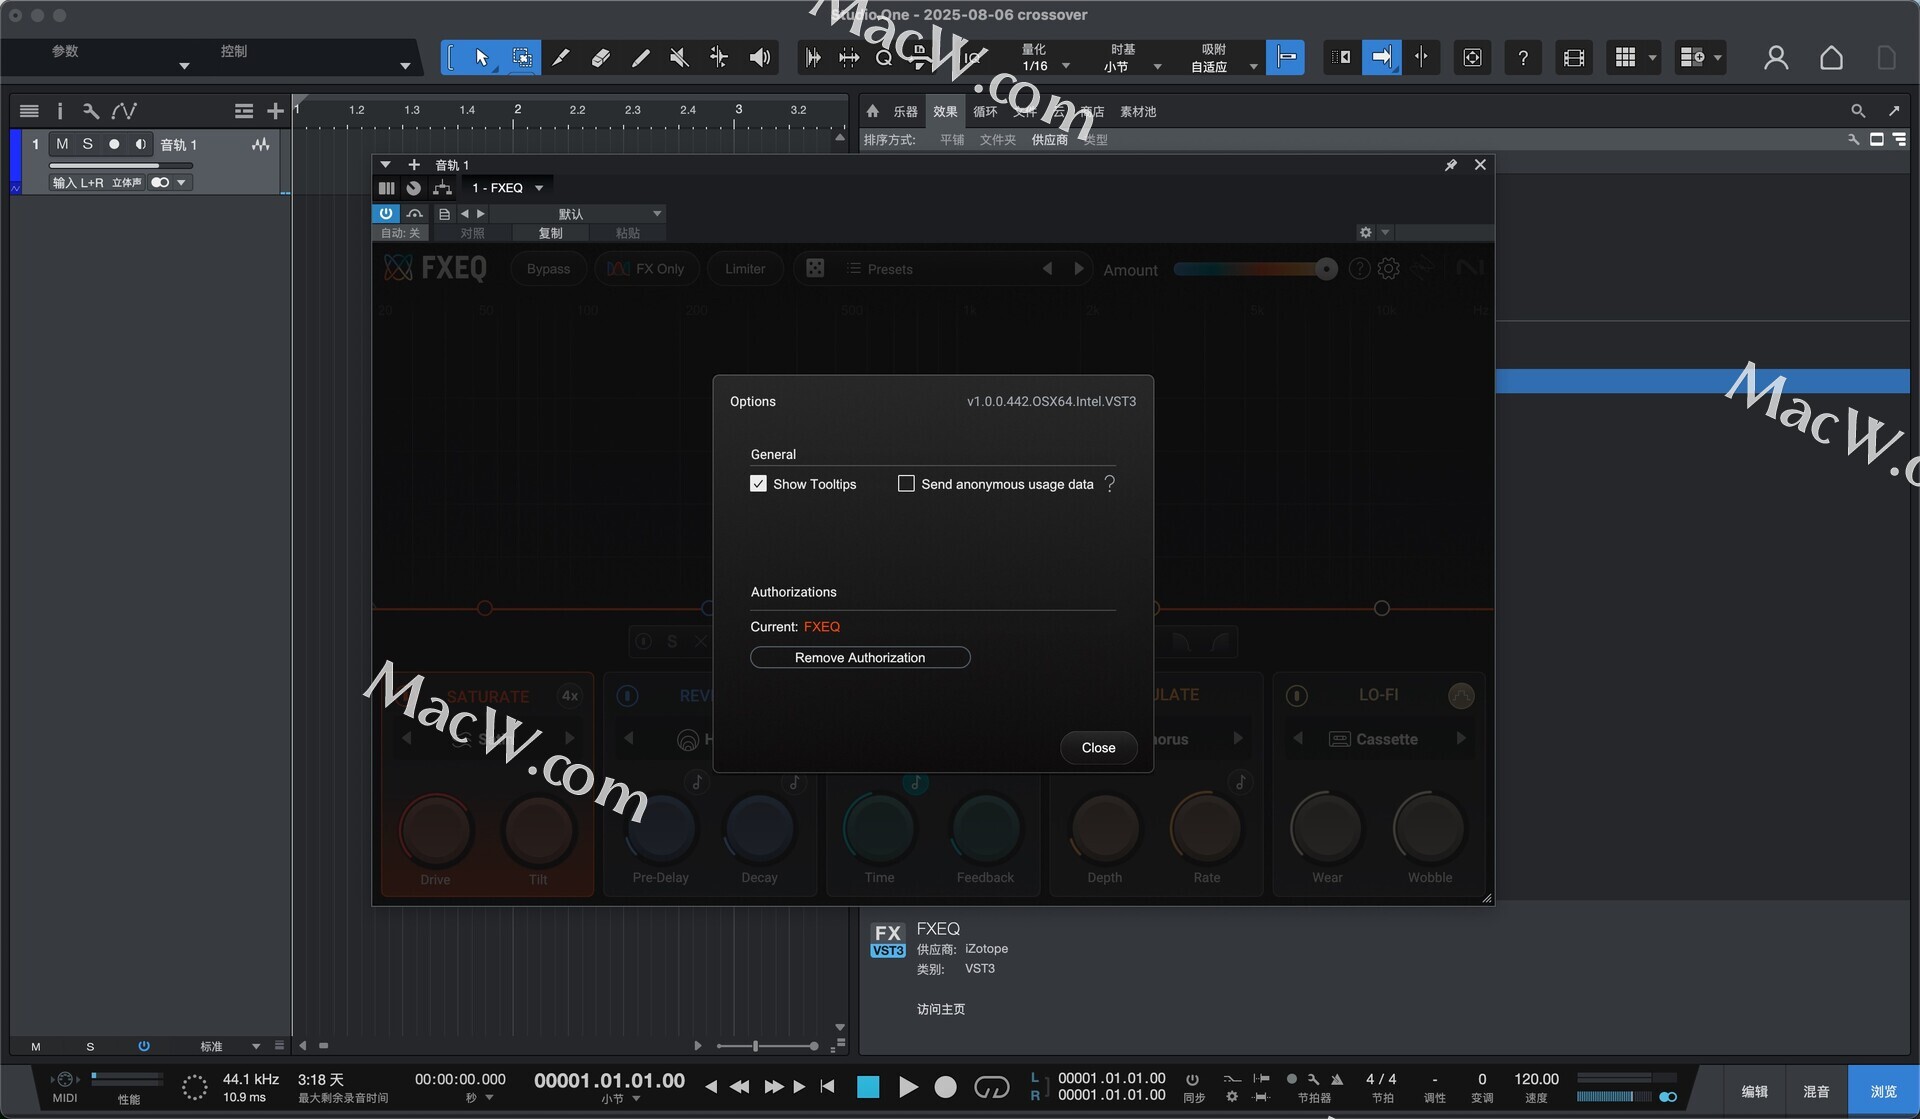Viewport: 1920px width, 1119px height.
Task: Open FXEQ gear settings icon
Action: tap(1389, 269)
